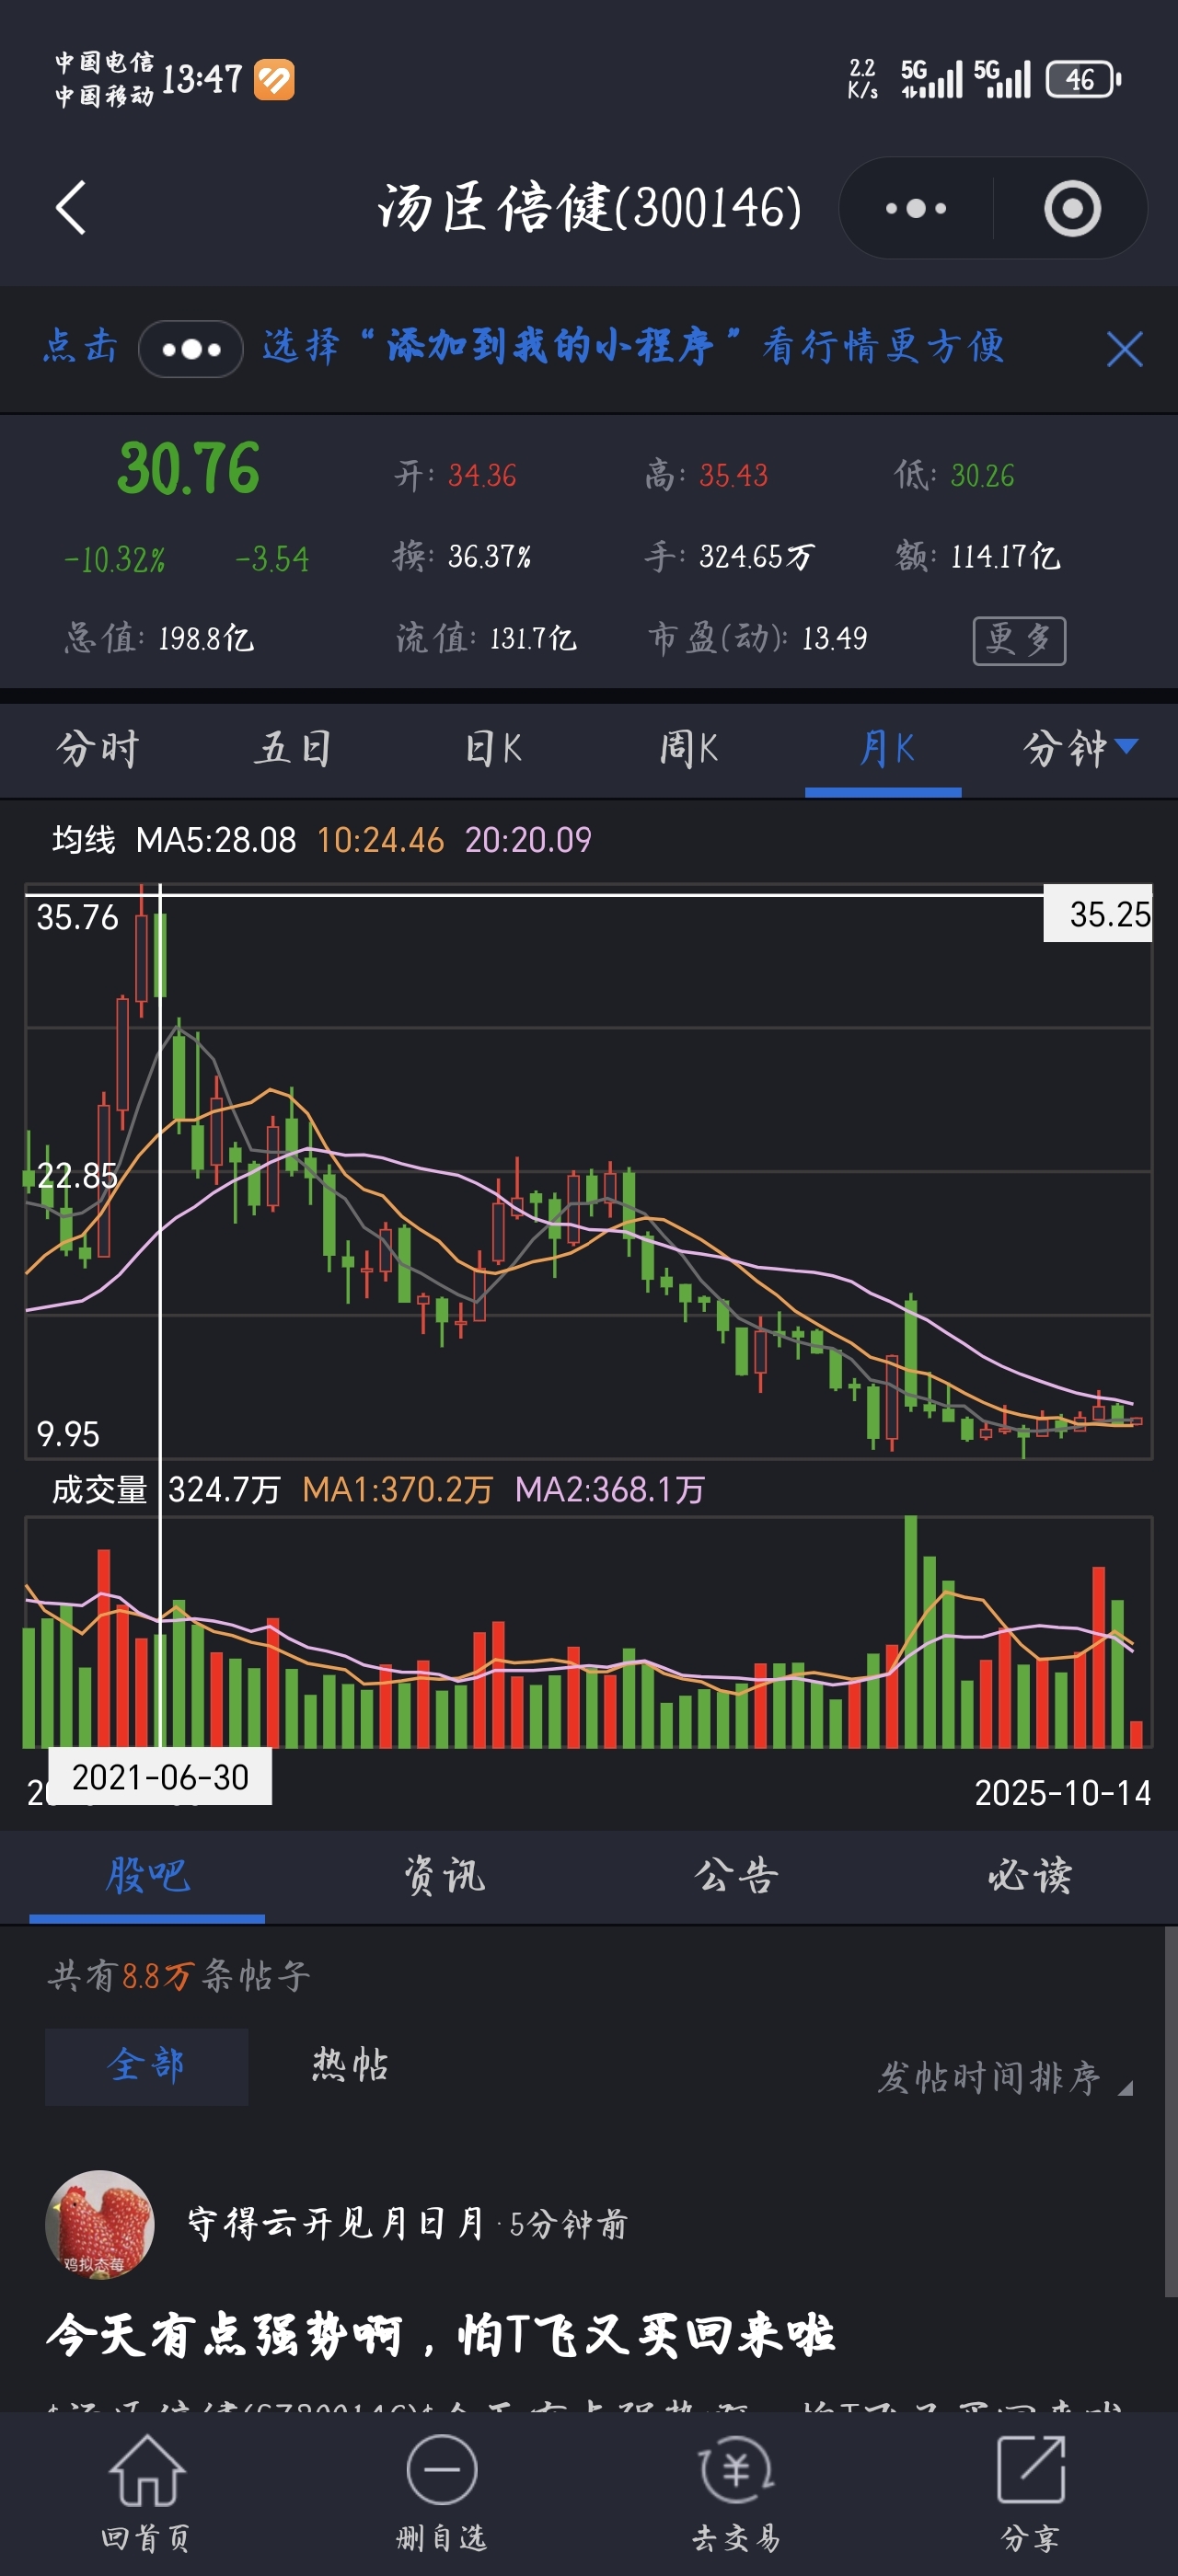Open the 股吧 forum tab

click(x=147, y=1874)
